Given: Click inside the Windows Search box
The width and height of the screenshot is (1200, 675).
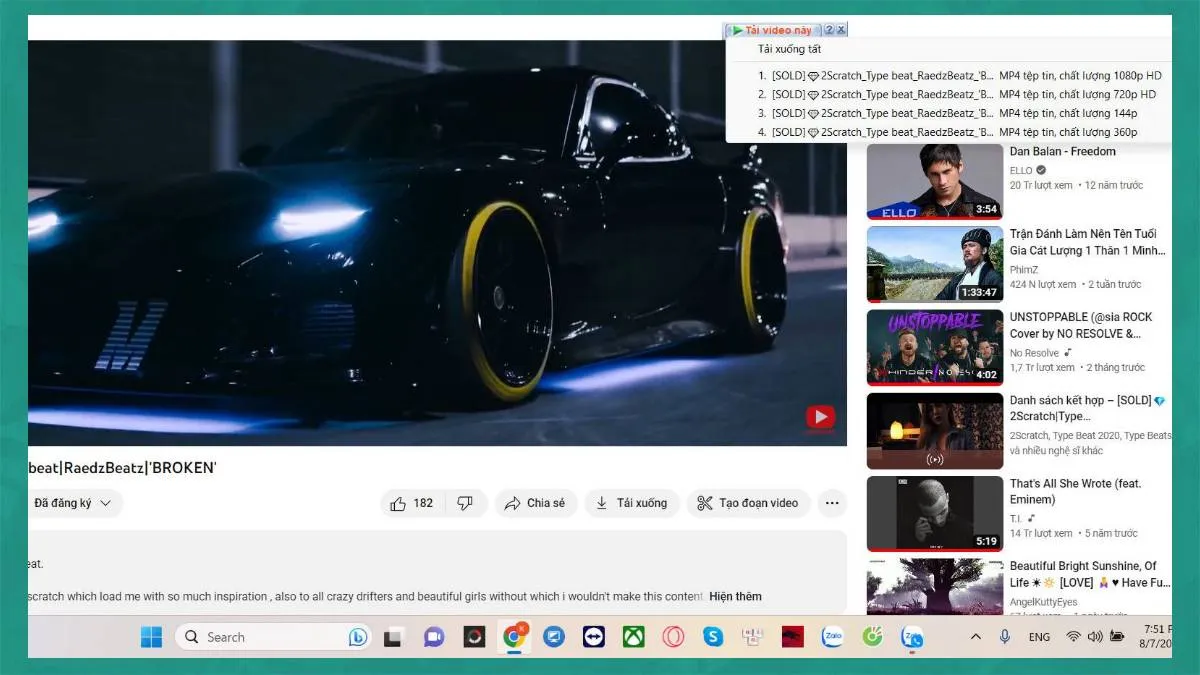Looking at the screenshot, I should point(260,636).
